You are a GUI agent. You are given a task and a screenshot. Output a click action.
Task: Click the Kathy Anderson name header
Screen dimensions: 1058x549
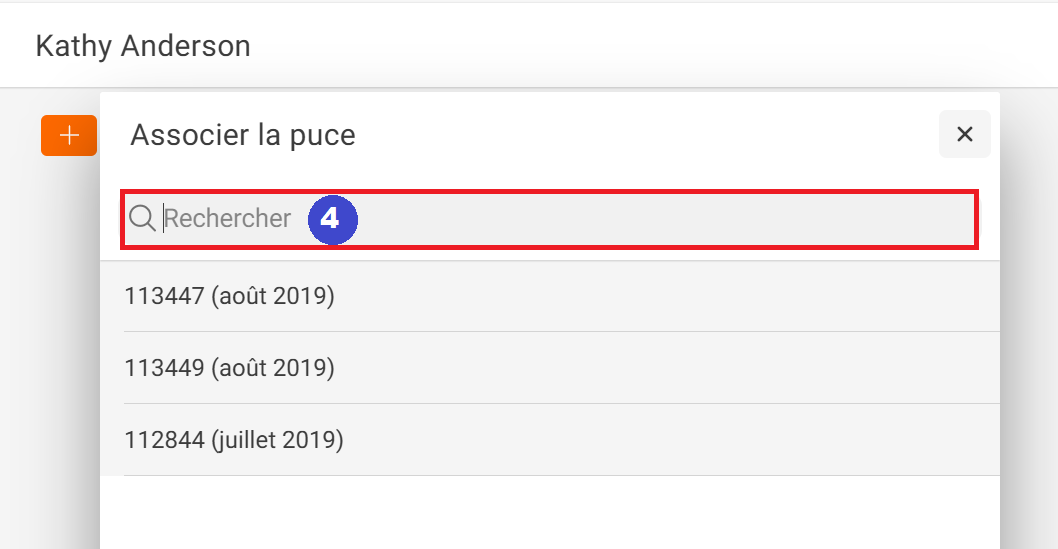(x=143, y=47)
